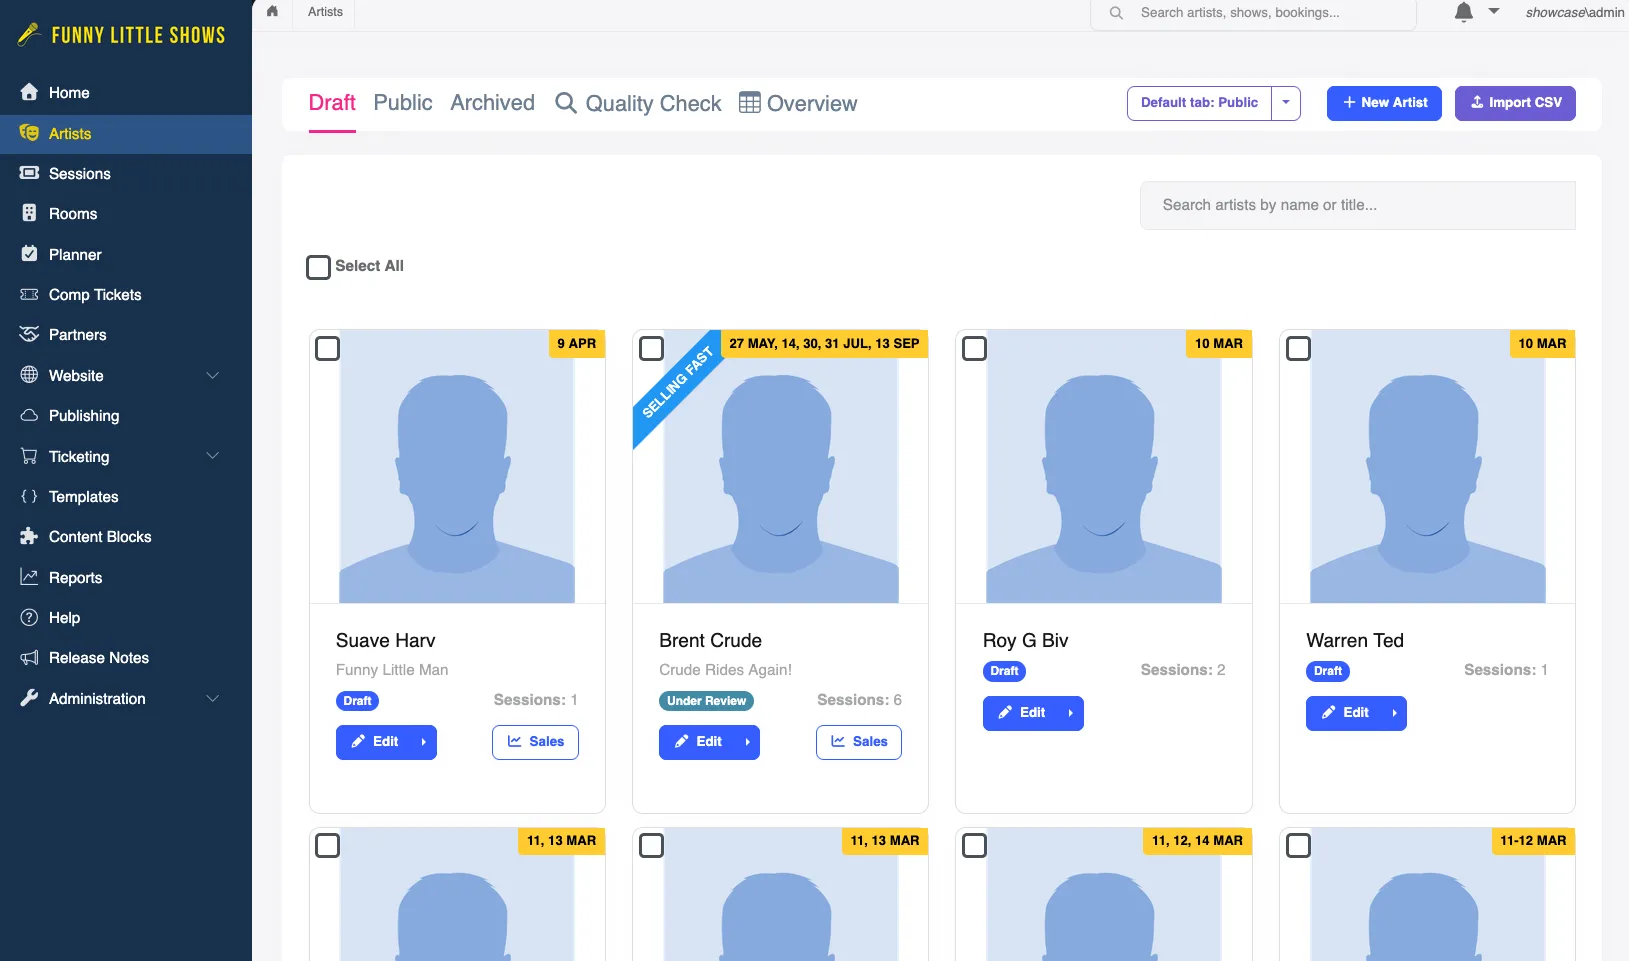Image resolution: width=1629 pixels, height=961 pixels.
Task: Open Help question mark icon
Action: (x=29, y=617)
